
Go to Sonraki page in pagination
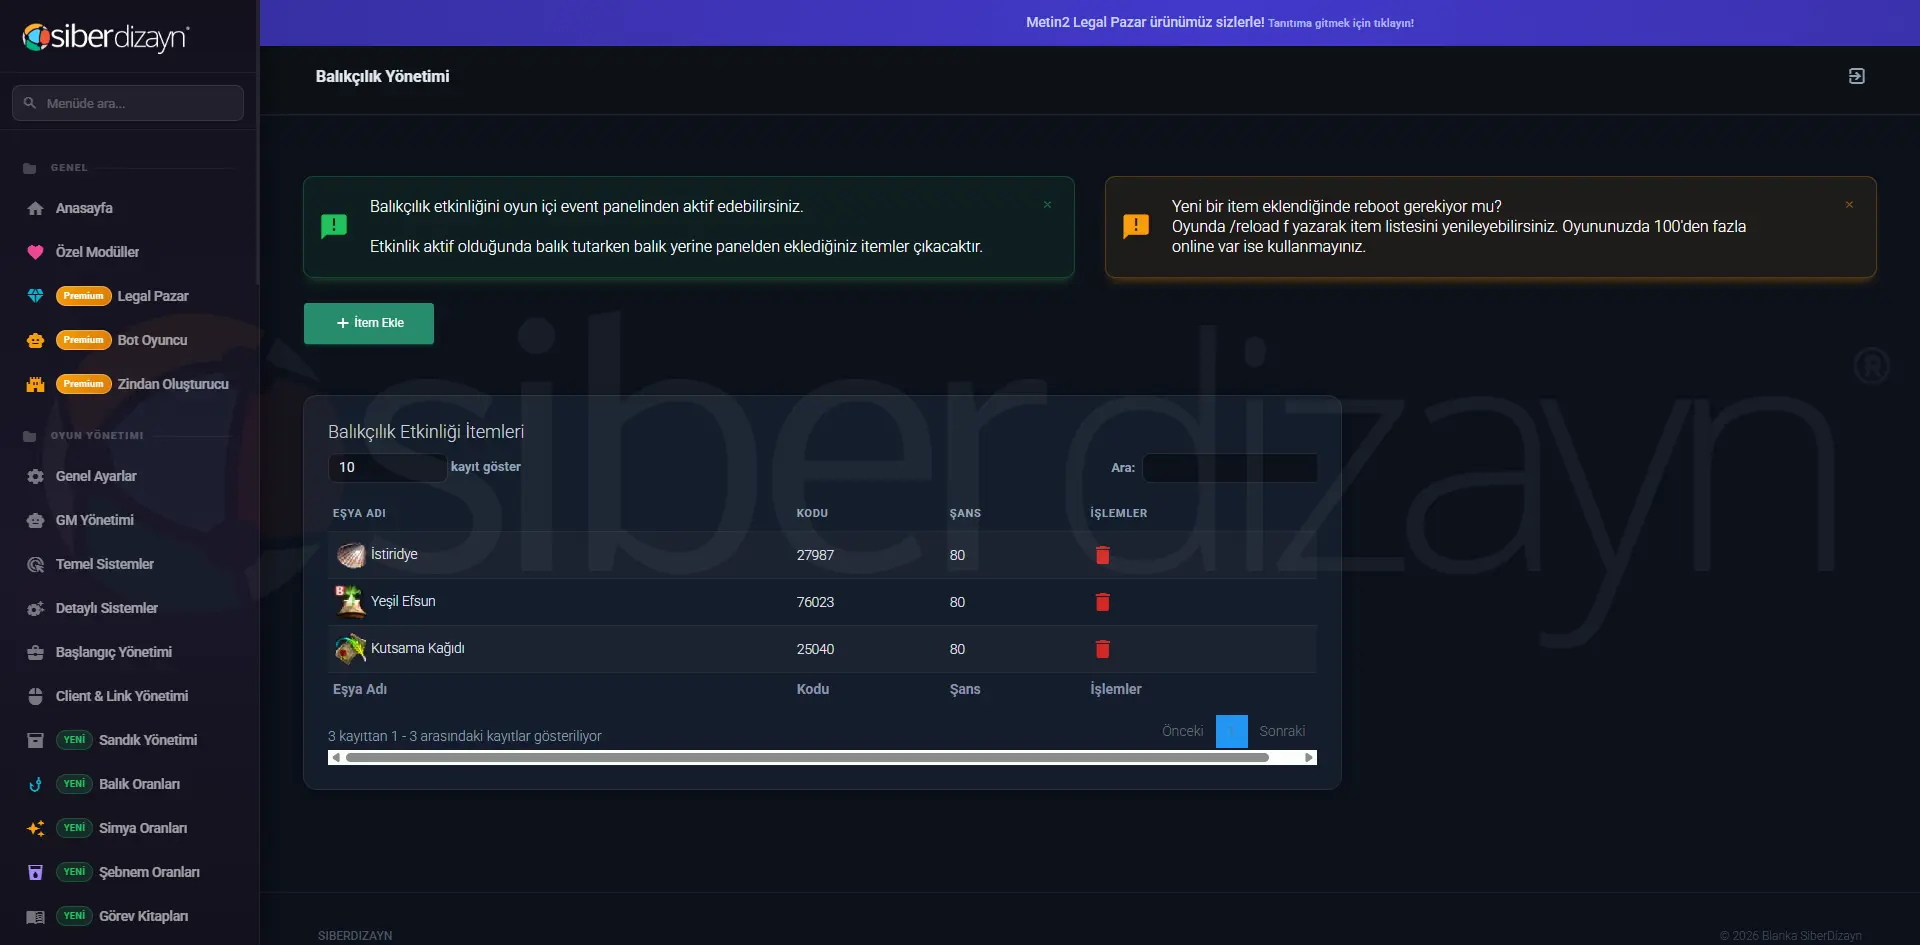(x=1282, y=731)
